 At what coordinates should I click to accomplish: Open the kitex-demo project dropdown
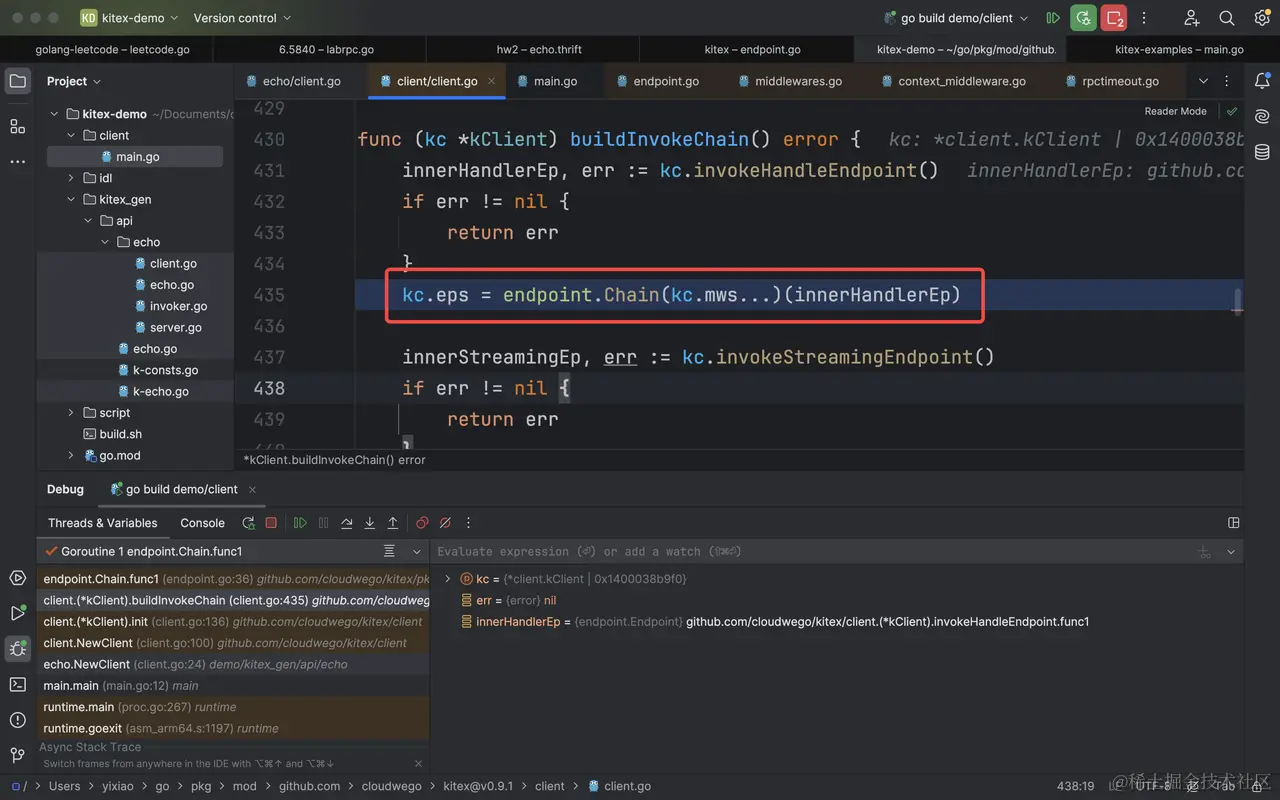click(x=129, y=18)
